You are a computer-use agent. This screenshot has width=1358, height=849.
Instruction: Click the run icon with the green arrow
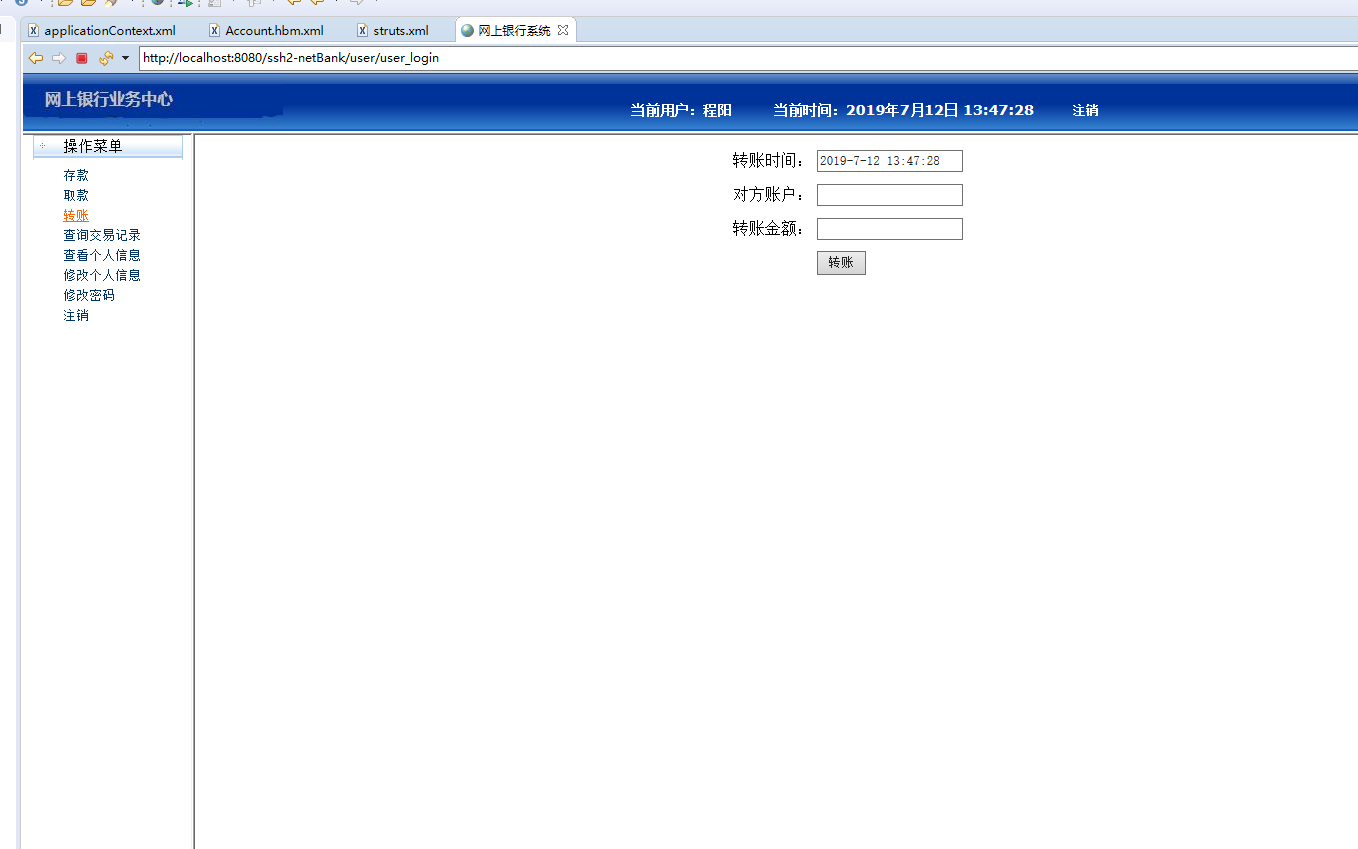pyautogui.click(x=188, y=5)
